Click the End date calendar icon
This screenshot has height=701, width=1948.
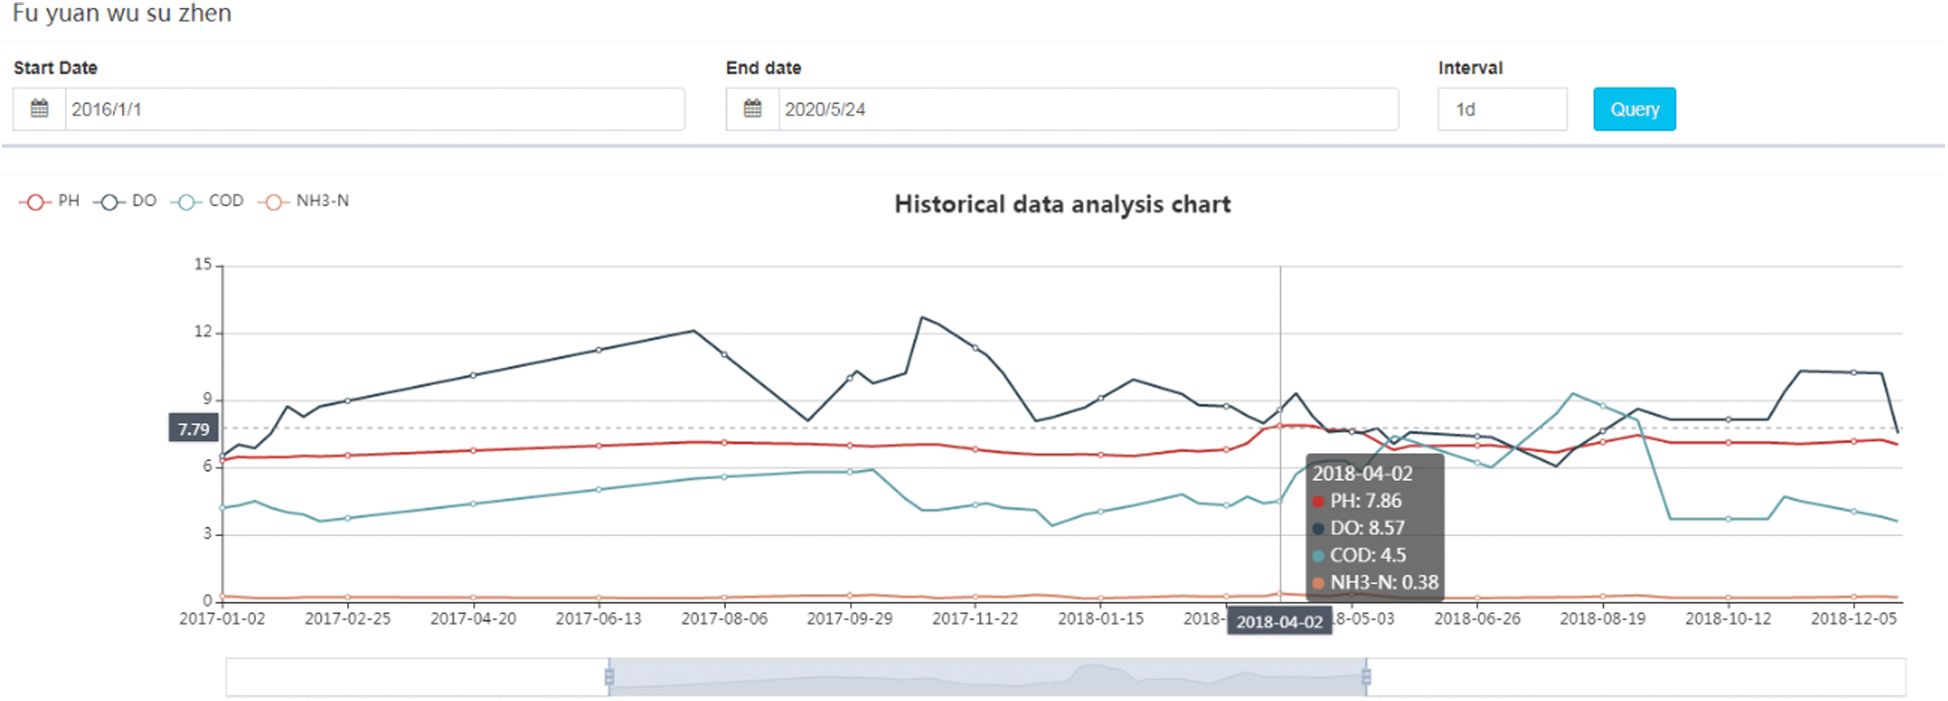click(x=752, y=109)
